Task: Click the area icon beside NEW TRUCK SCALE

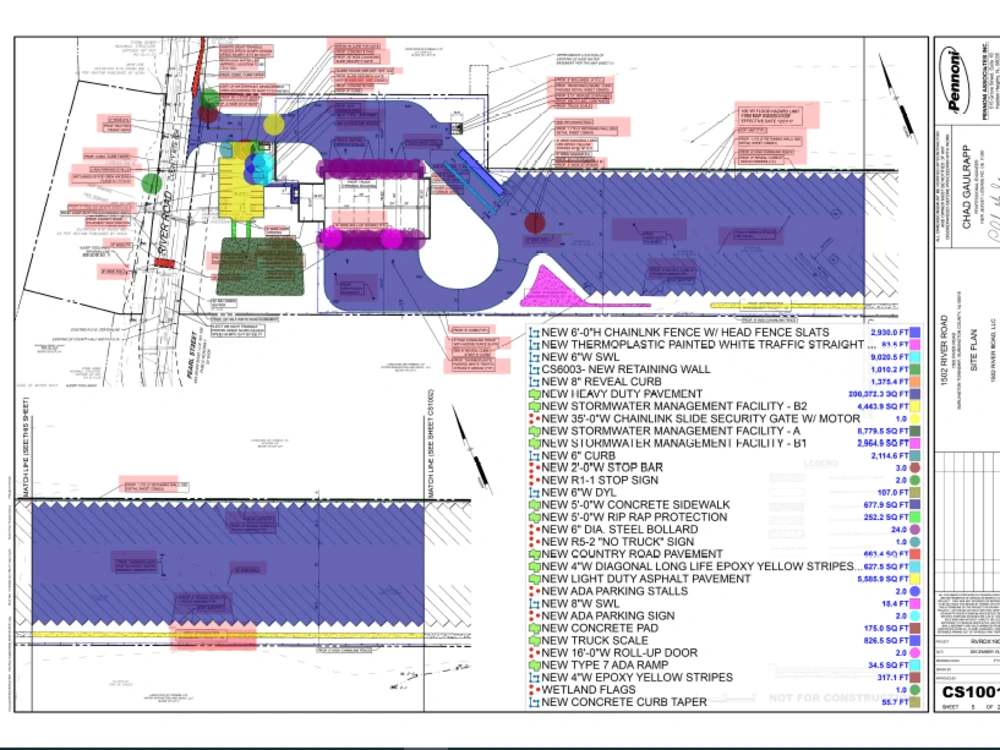Action: (x=534, y=640)
